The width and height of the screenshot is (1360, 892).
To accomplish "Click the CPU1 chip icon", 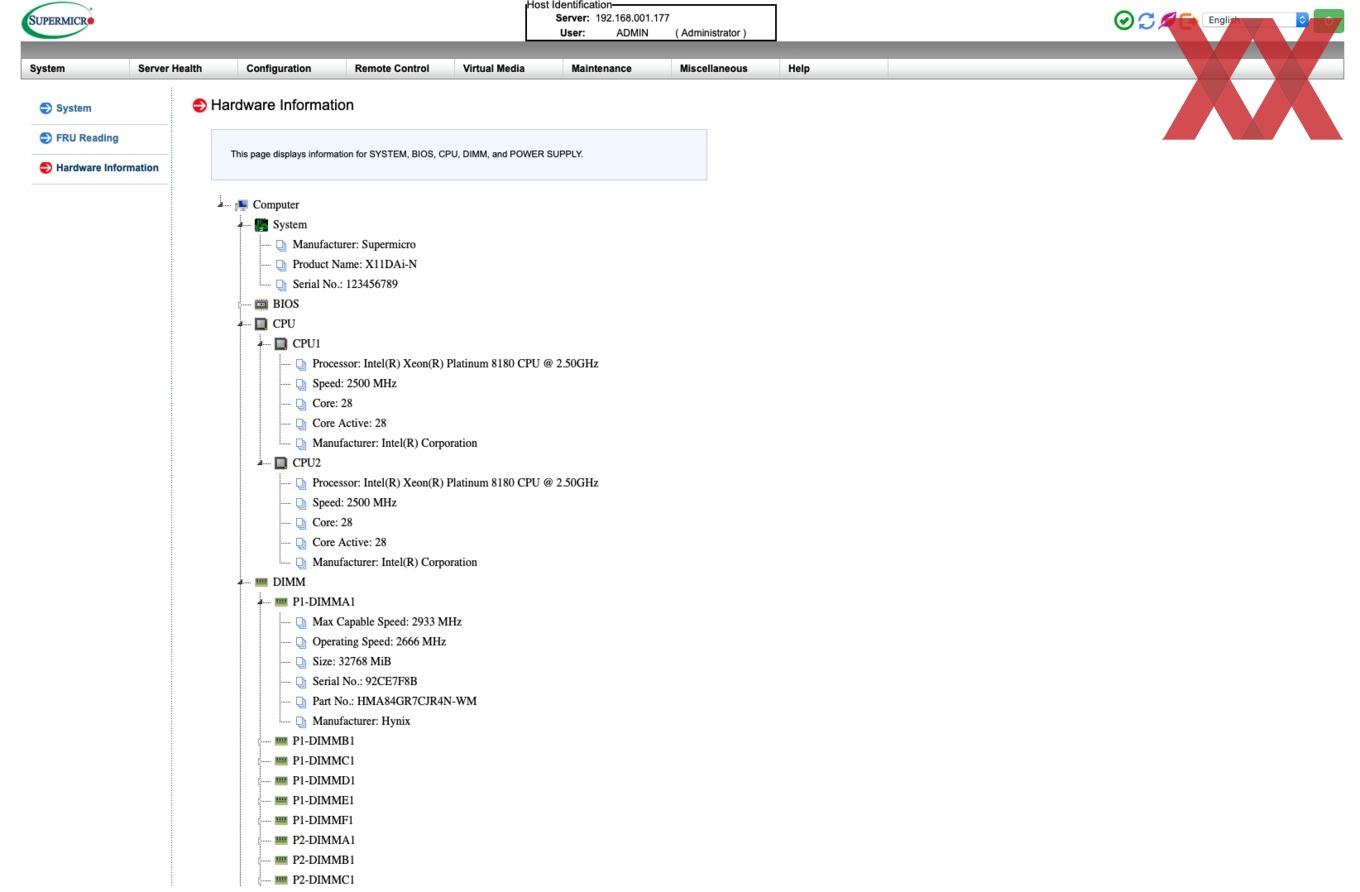I will tap(281, 344).
